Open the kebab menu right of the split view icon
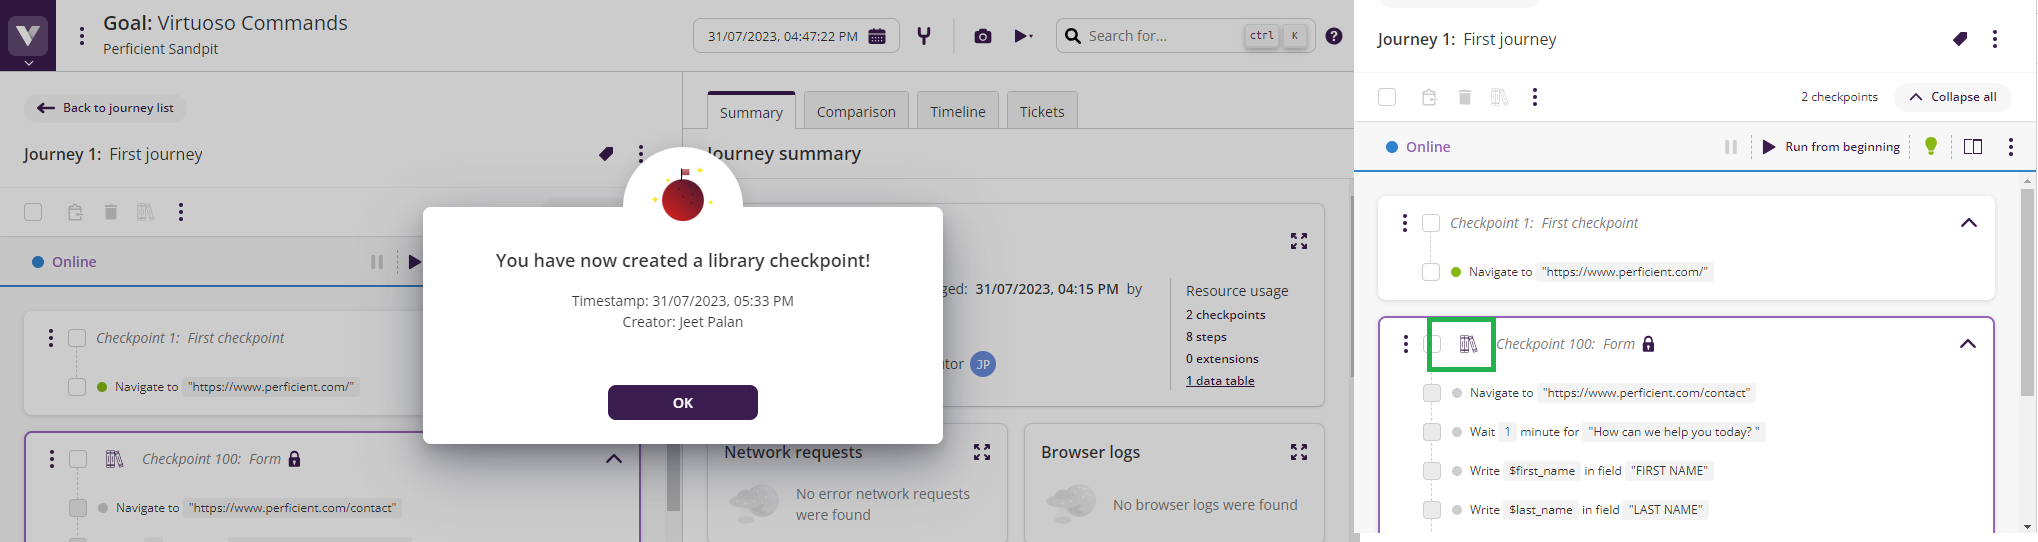The height and width of the screenshot is (542, 2038). click(x=2011, y=147)
